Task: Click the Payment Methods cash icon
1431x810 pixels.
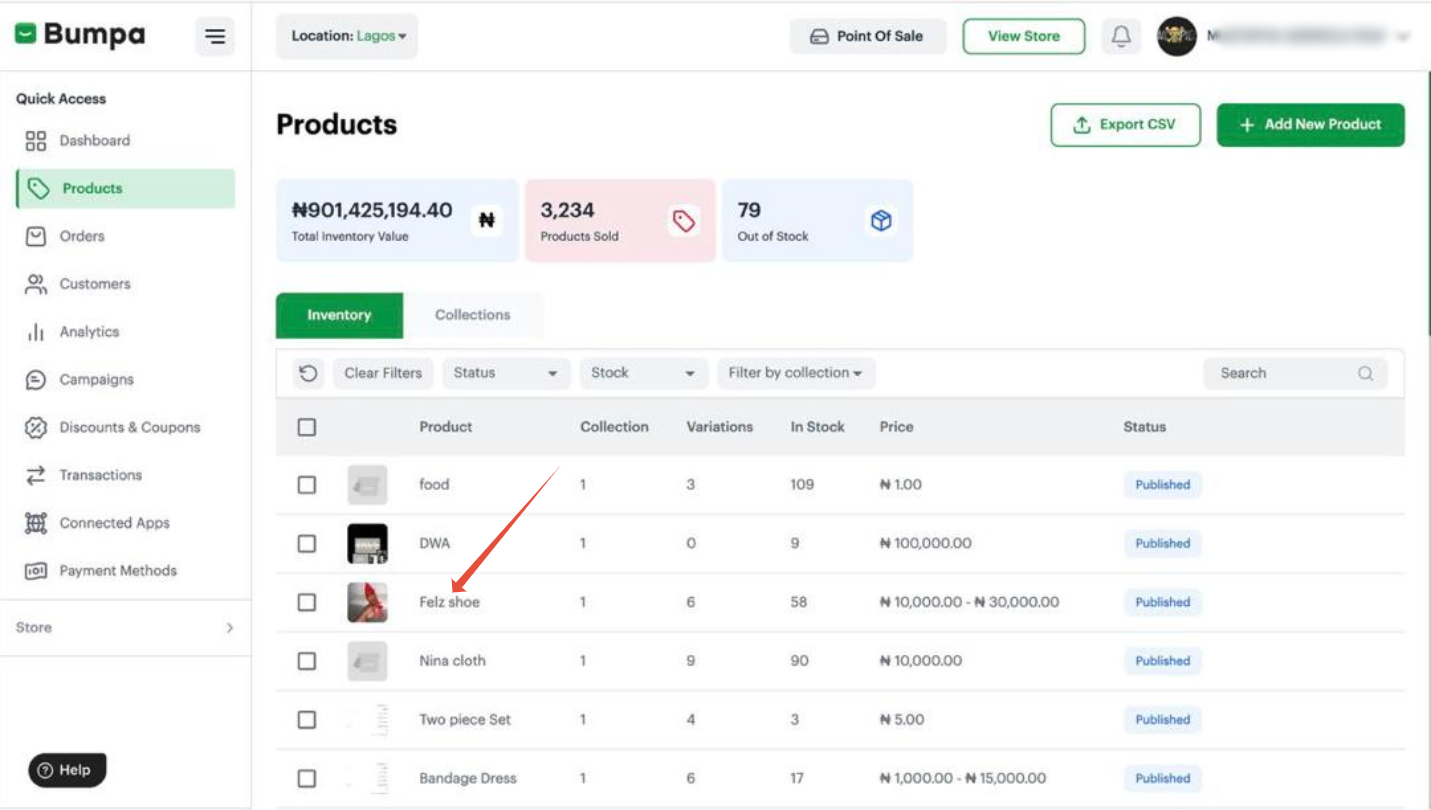Action: 36,571
